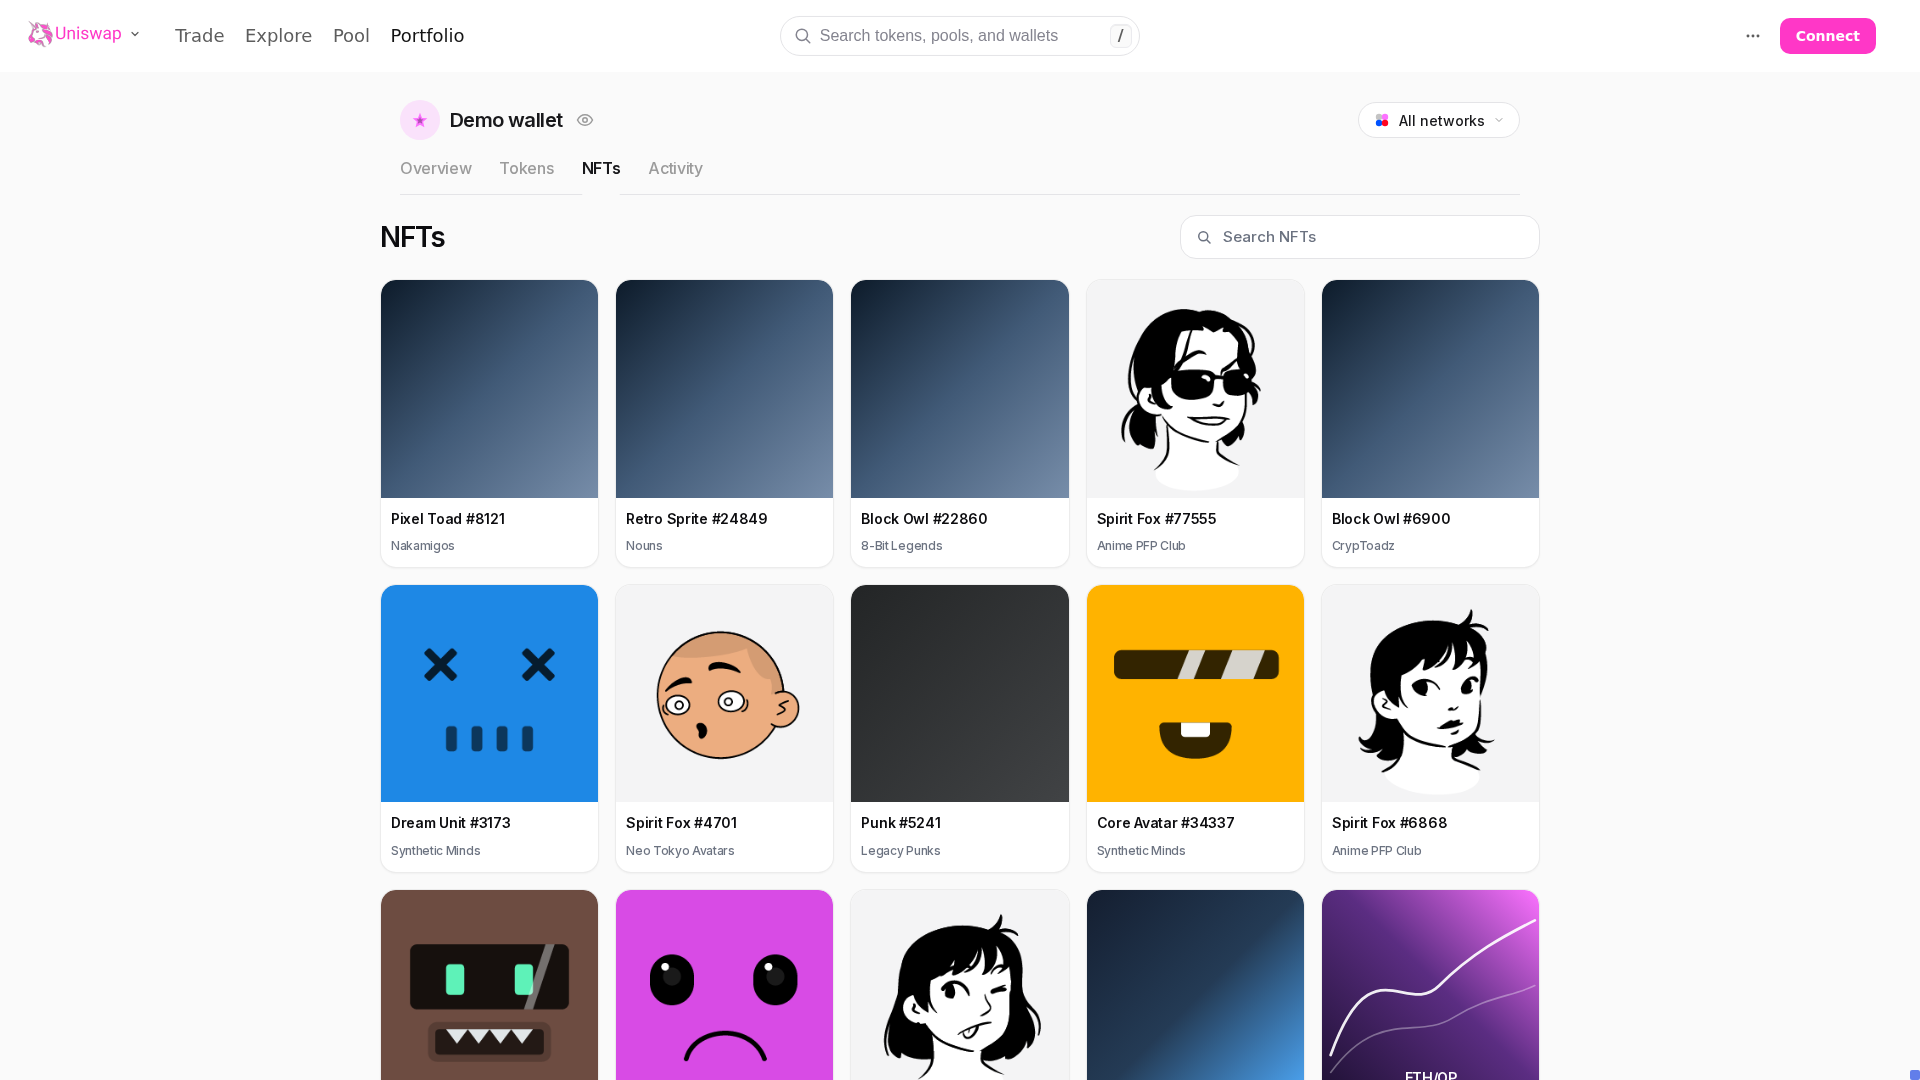Screen dimensions: 1920x1080
Task: Open the Spirit Fox #77555 sunglasses portrait
Action: click(1195, 389)
